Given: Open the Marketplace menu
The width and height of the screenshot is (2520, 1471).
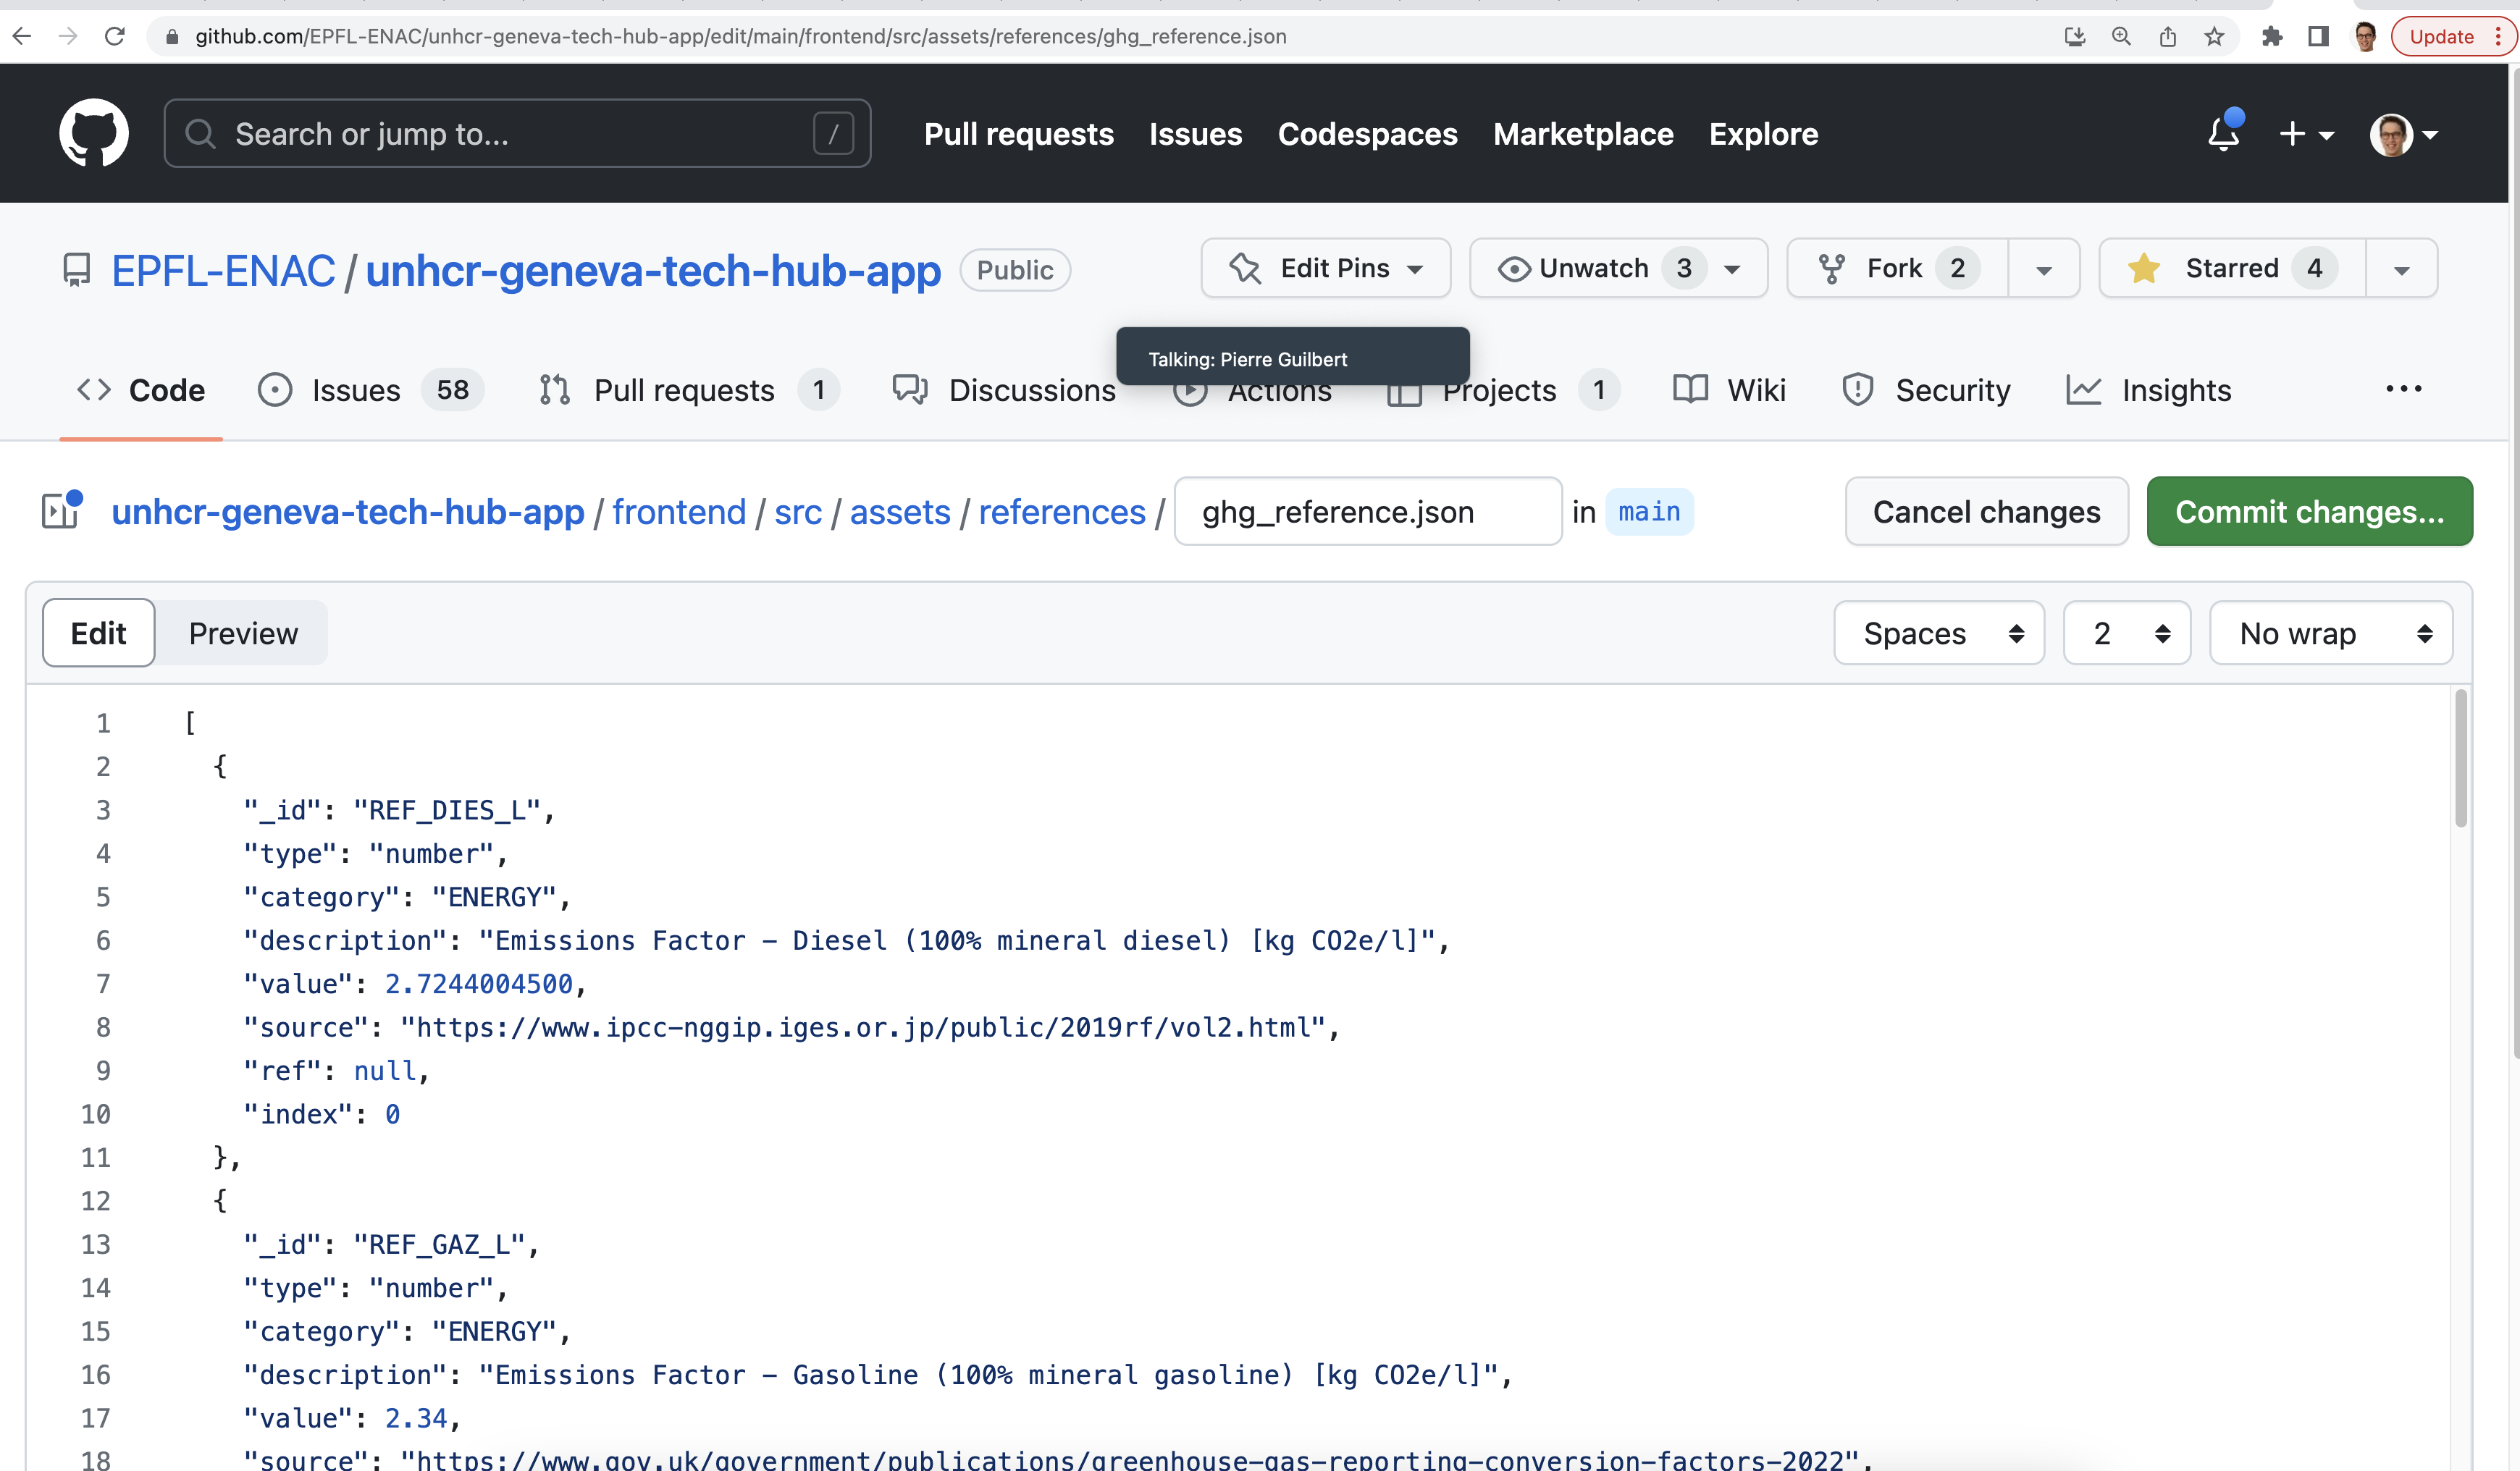Looking at the screenshot, I should click(1583, 134).
